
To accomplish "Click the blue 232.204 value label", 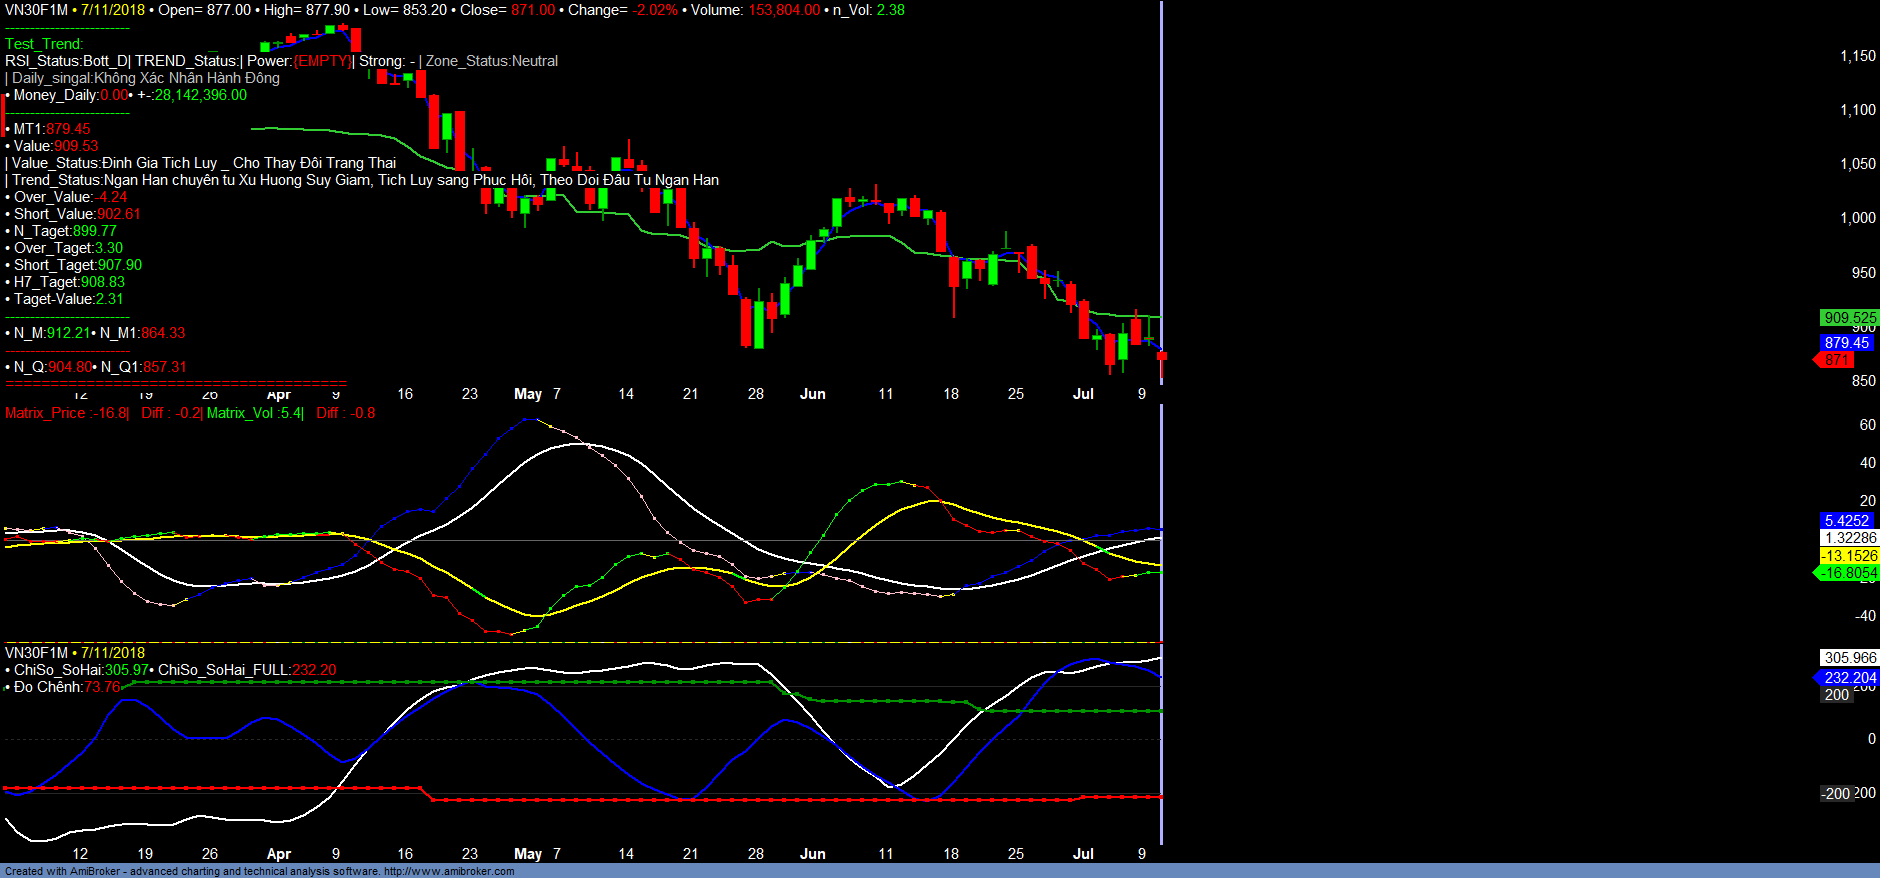I will click(x=1850, y=678).
